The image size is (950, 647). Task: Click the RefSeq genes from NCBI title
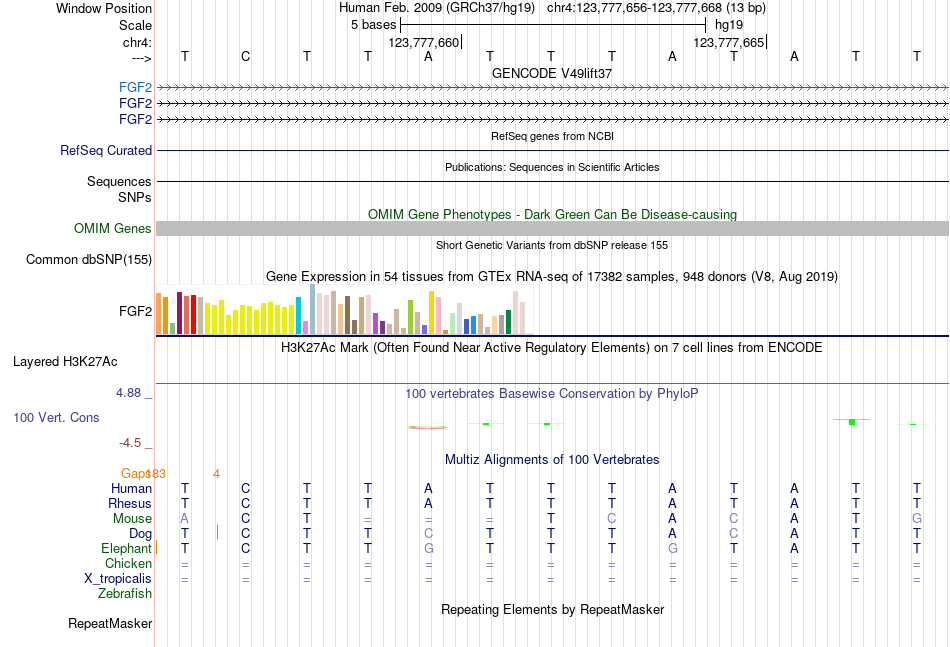[552, 136]
